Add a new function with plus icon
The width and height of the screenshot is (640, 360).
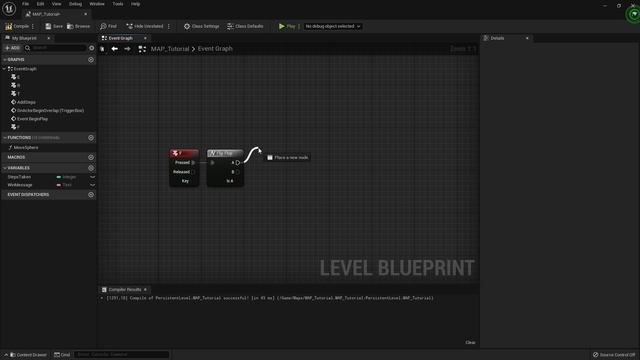[91, 138]
